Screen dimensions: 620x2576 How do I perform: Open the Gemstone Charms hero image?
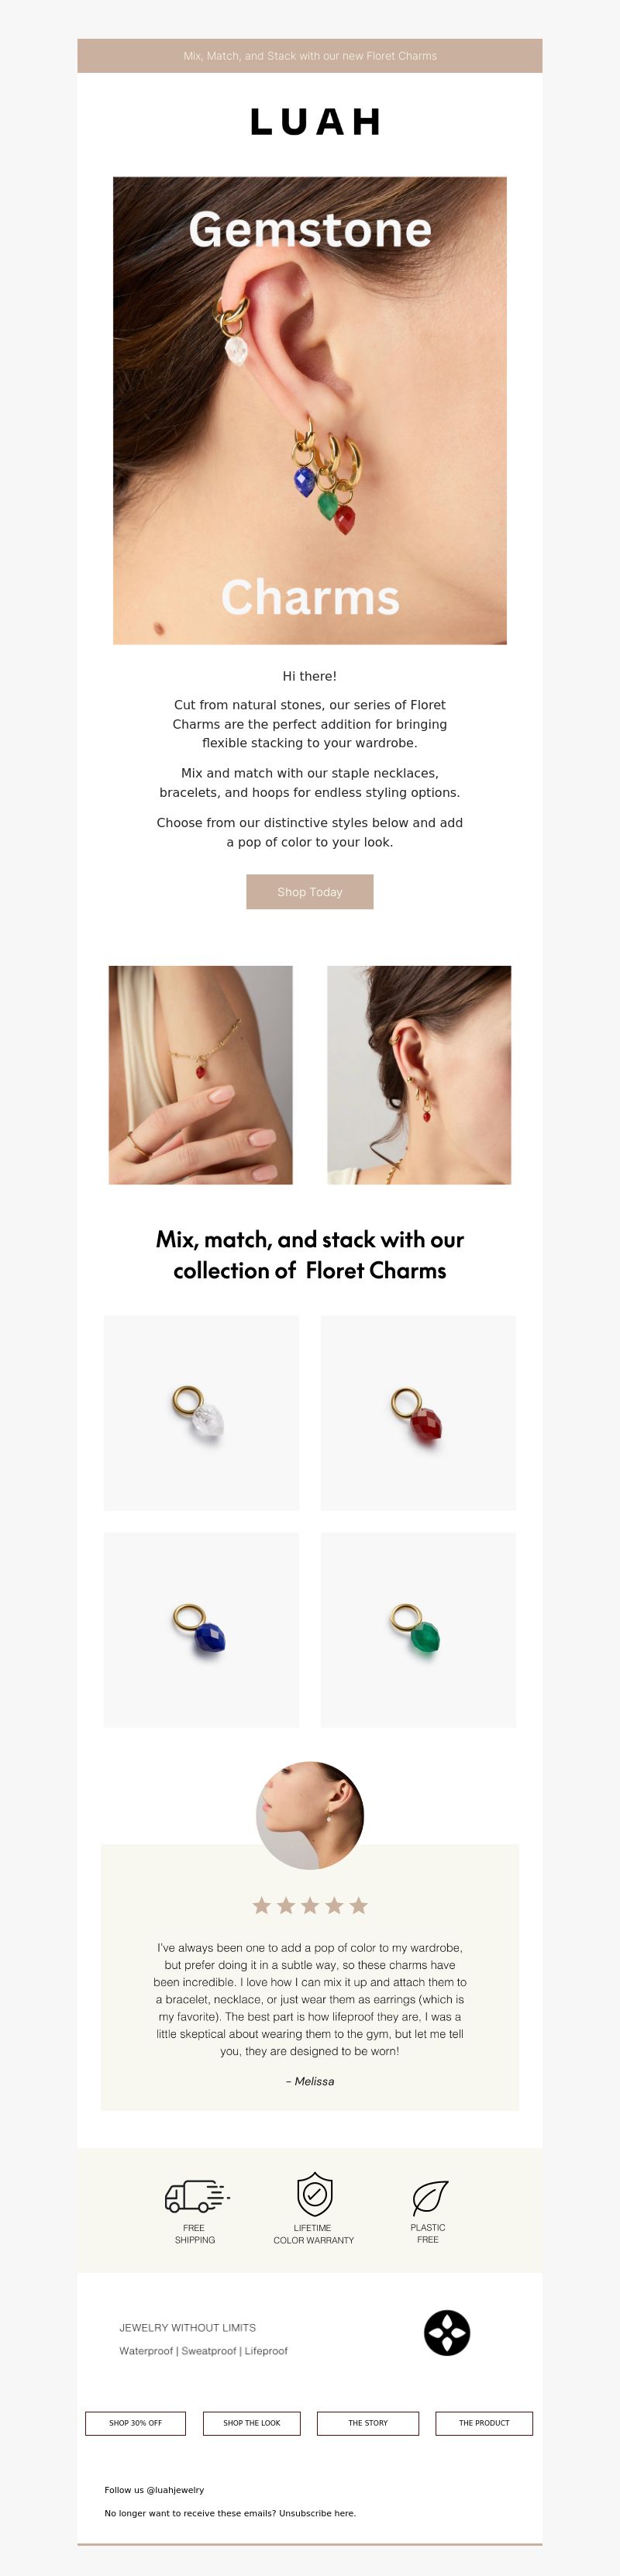(x=310, y=410)
